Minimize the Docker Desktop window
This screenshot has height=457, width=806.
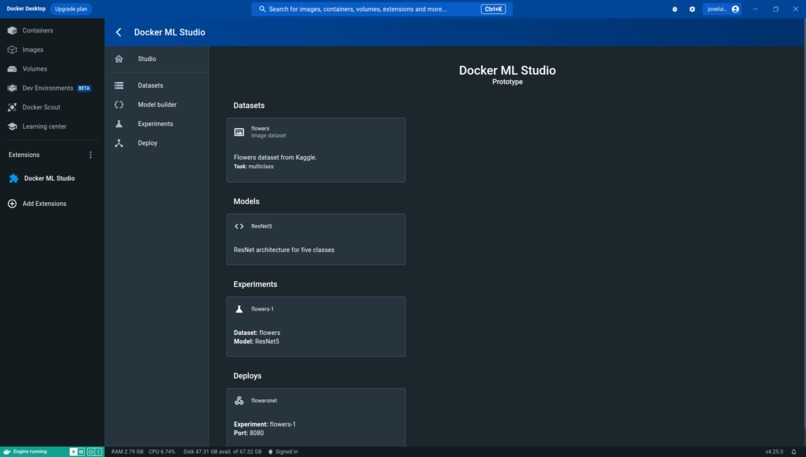coord(755,9)
